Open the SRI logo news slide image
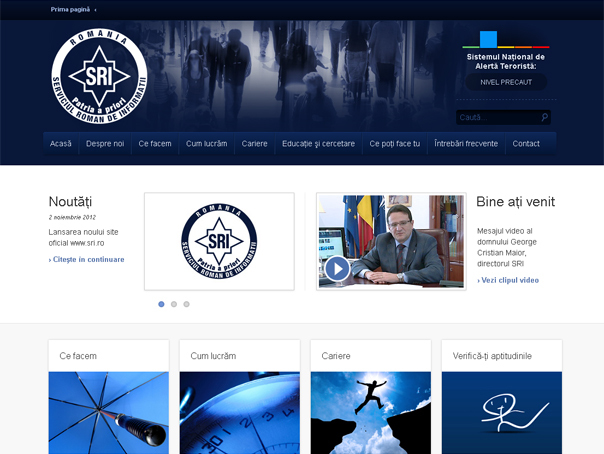 tap(219, 241)
